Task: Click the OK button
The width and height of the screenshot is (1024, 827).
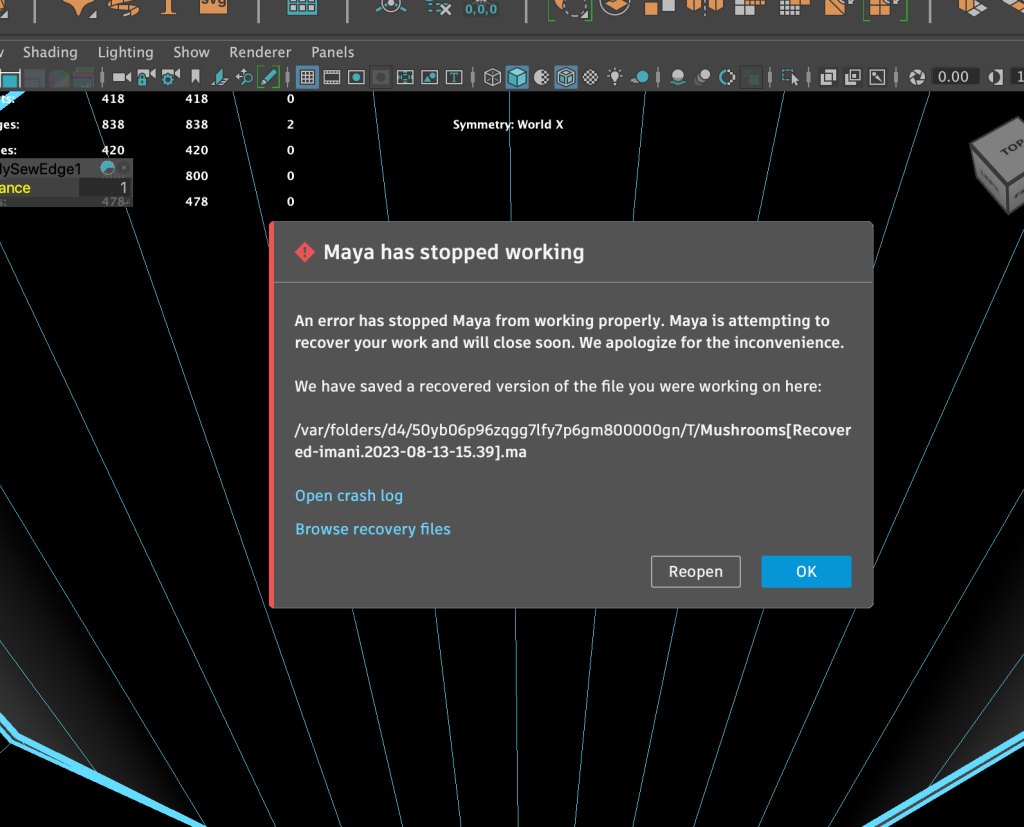Action: pos(806,572)
